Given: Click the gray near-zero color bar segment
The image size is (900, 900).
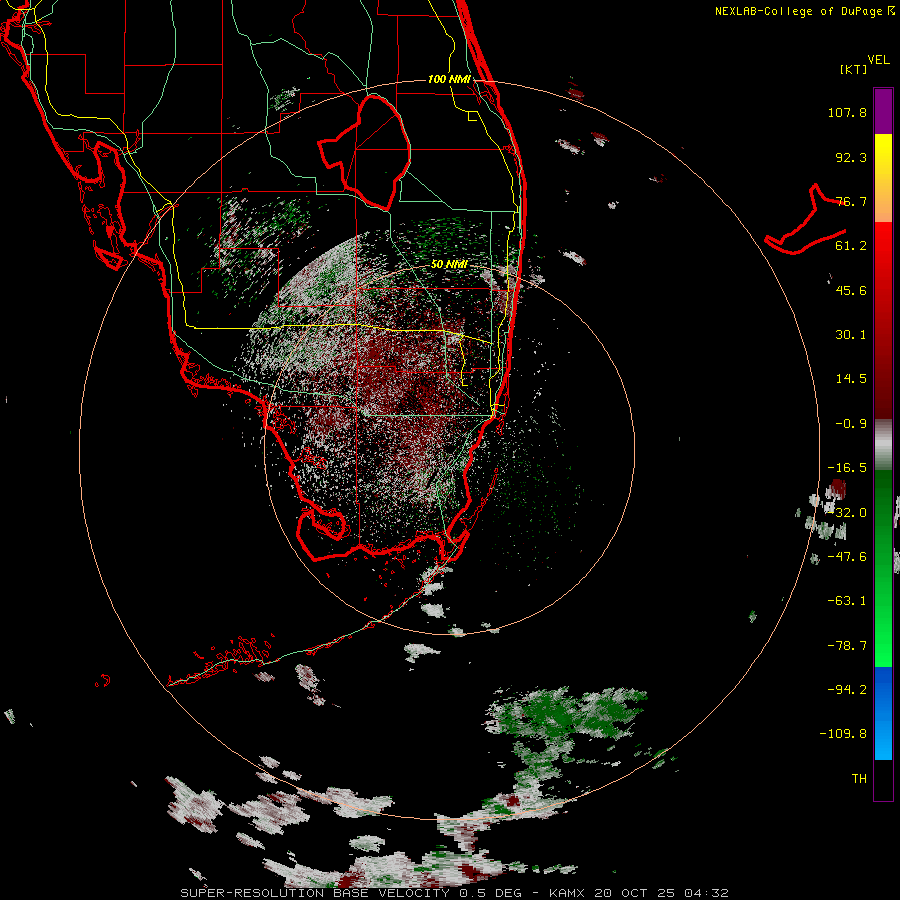Looking at the screenshot, I should pyautogui.click(x=883, y=444).
